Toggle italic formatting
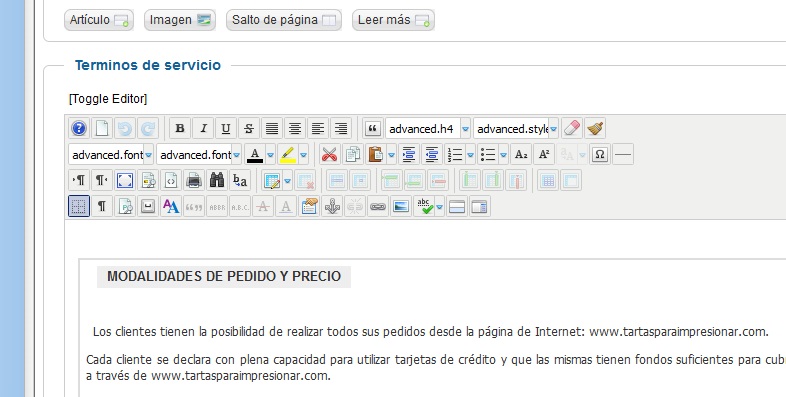 pyautogui.click(x=203, y=129)
